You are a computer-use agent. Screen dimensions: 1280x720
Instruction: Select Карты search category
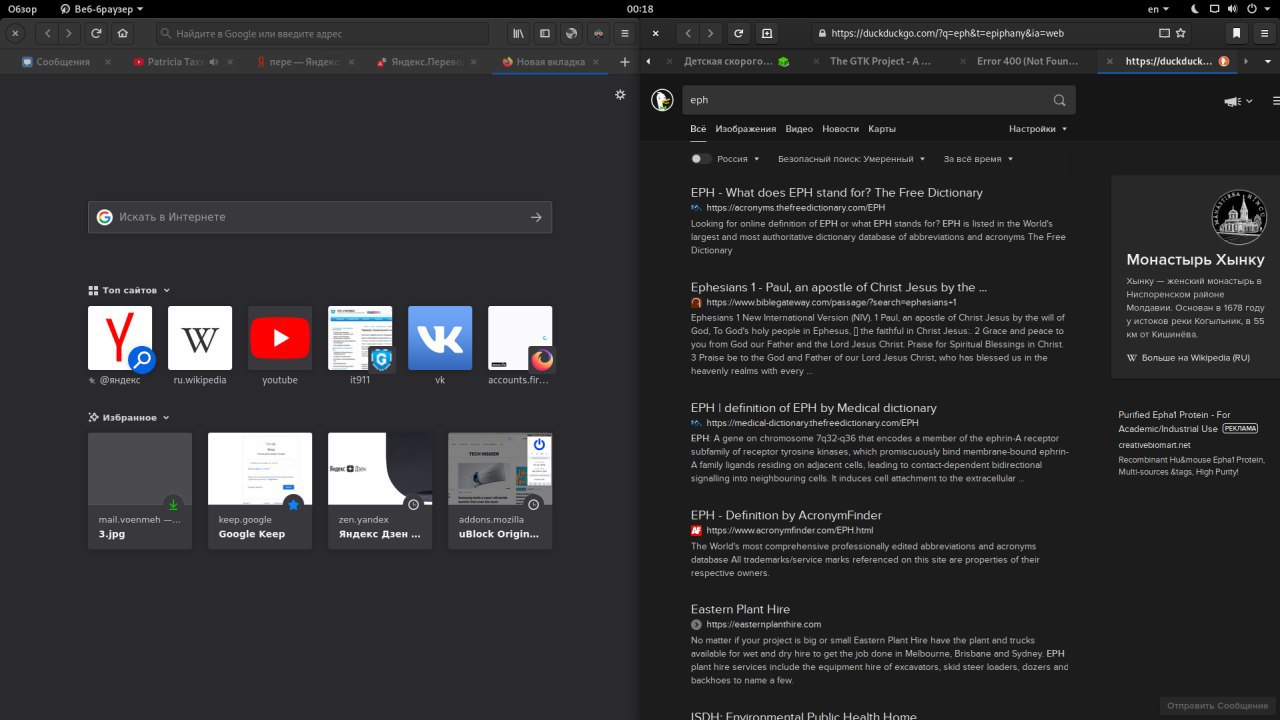(882, 129)
